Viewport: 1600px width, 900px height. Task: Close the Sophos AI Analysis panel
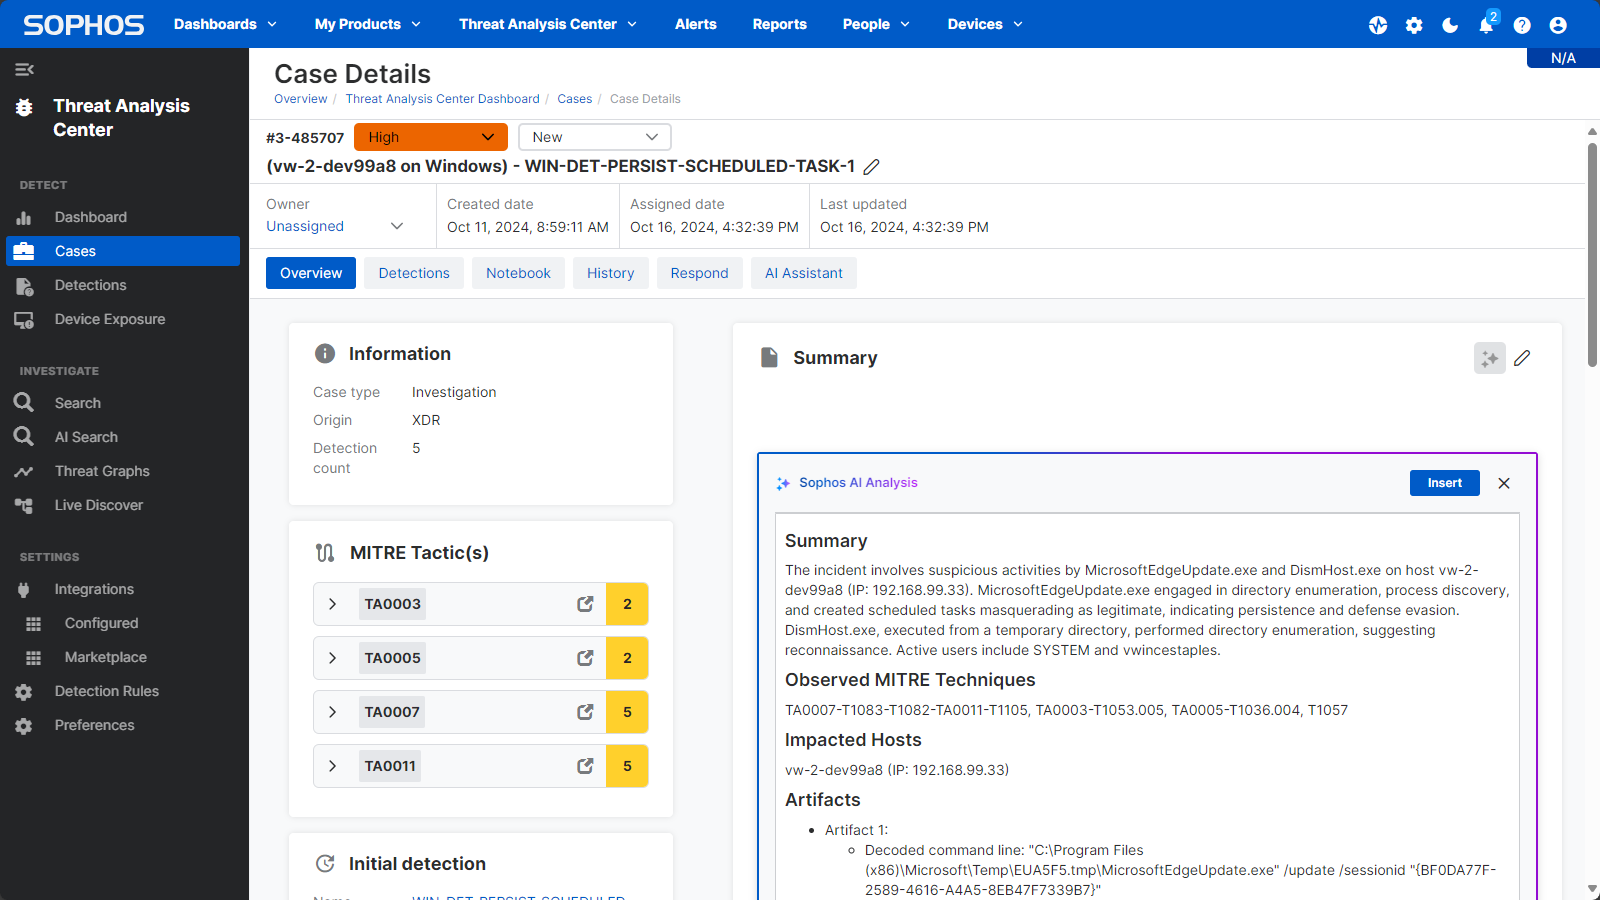click(x=1504, y=483)
